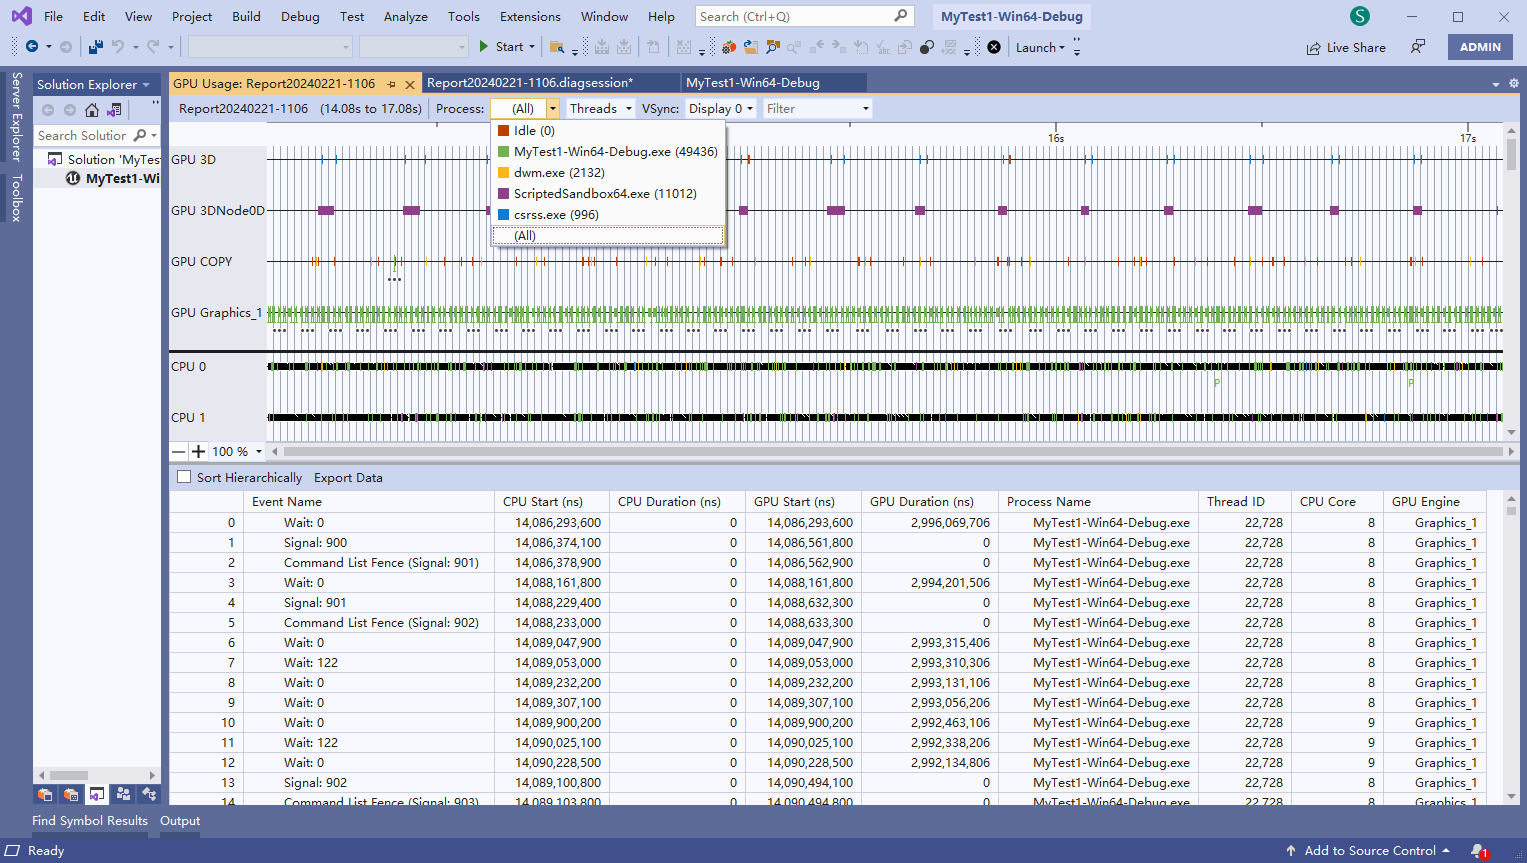Viewport: 1527px width, 863px height.
Task: Click the Open Folder icon after Start
Action: (557, 47)
